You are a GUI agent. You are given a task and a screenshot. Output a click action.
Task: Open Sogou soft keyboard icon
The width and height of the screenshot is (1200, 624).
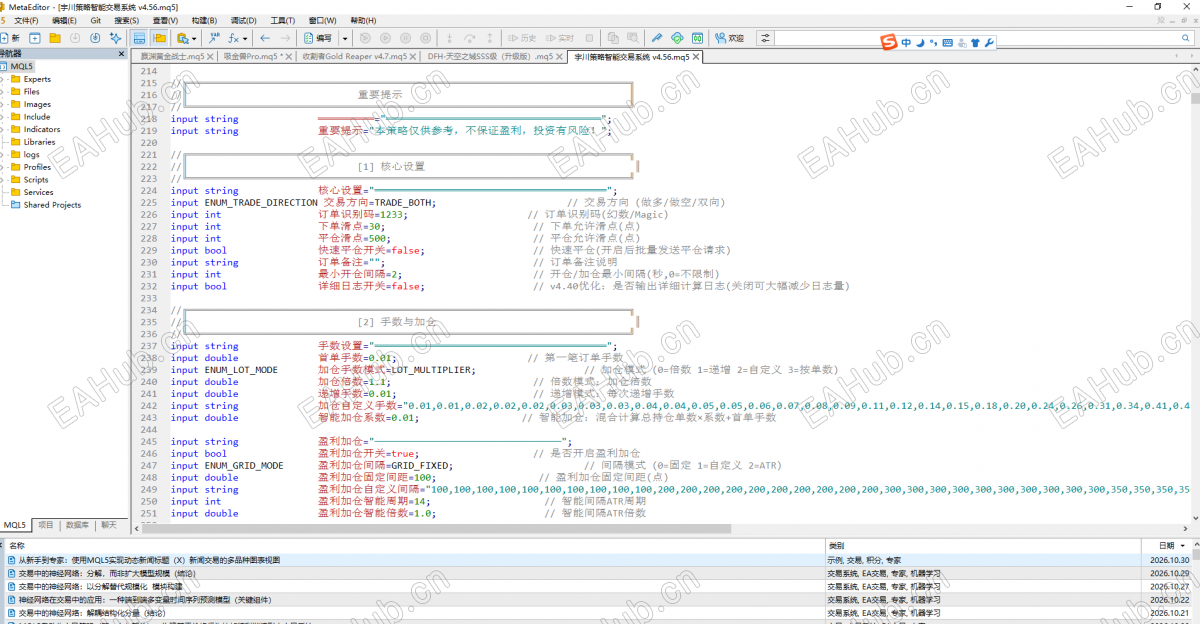tap(947, 43)
